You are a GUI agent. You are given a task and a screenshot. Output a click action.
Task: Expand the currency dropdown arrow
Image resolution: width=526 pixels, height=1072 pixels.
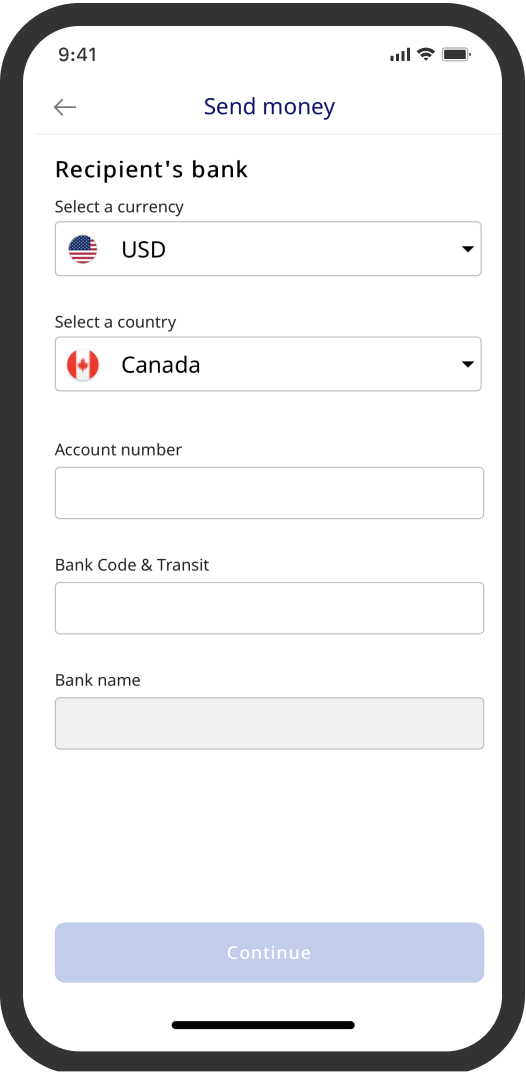point(468,249)
